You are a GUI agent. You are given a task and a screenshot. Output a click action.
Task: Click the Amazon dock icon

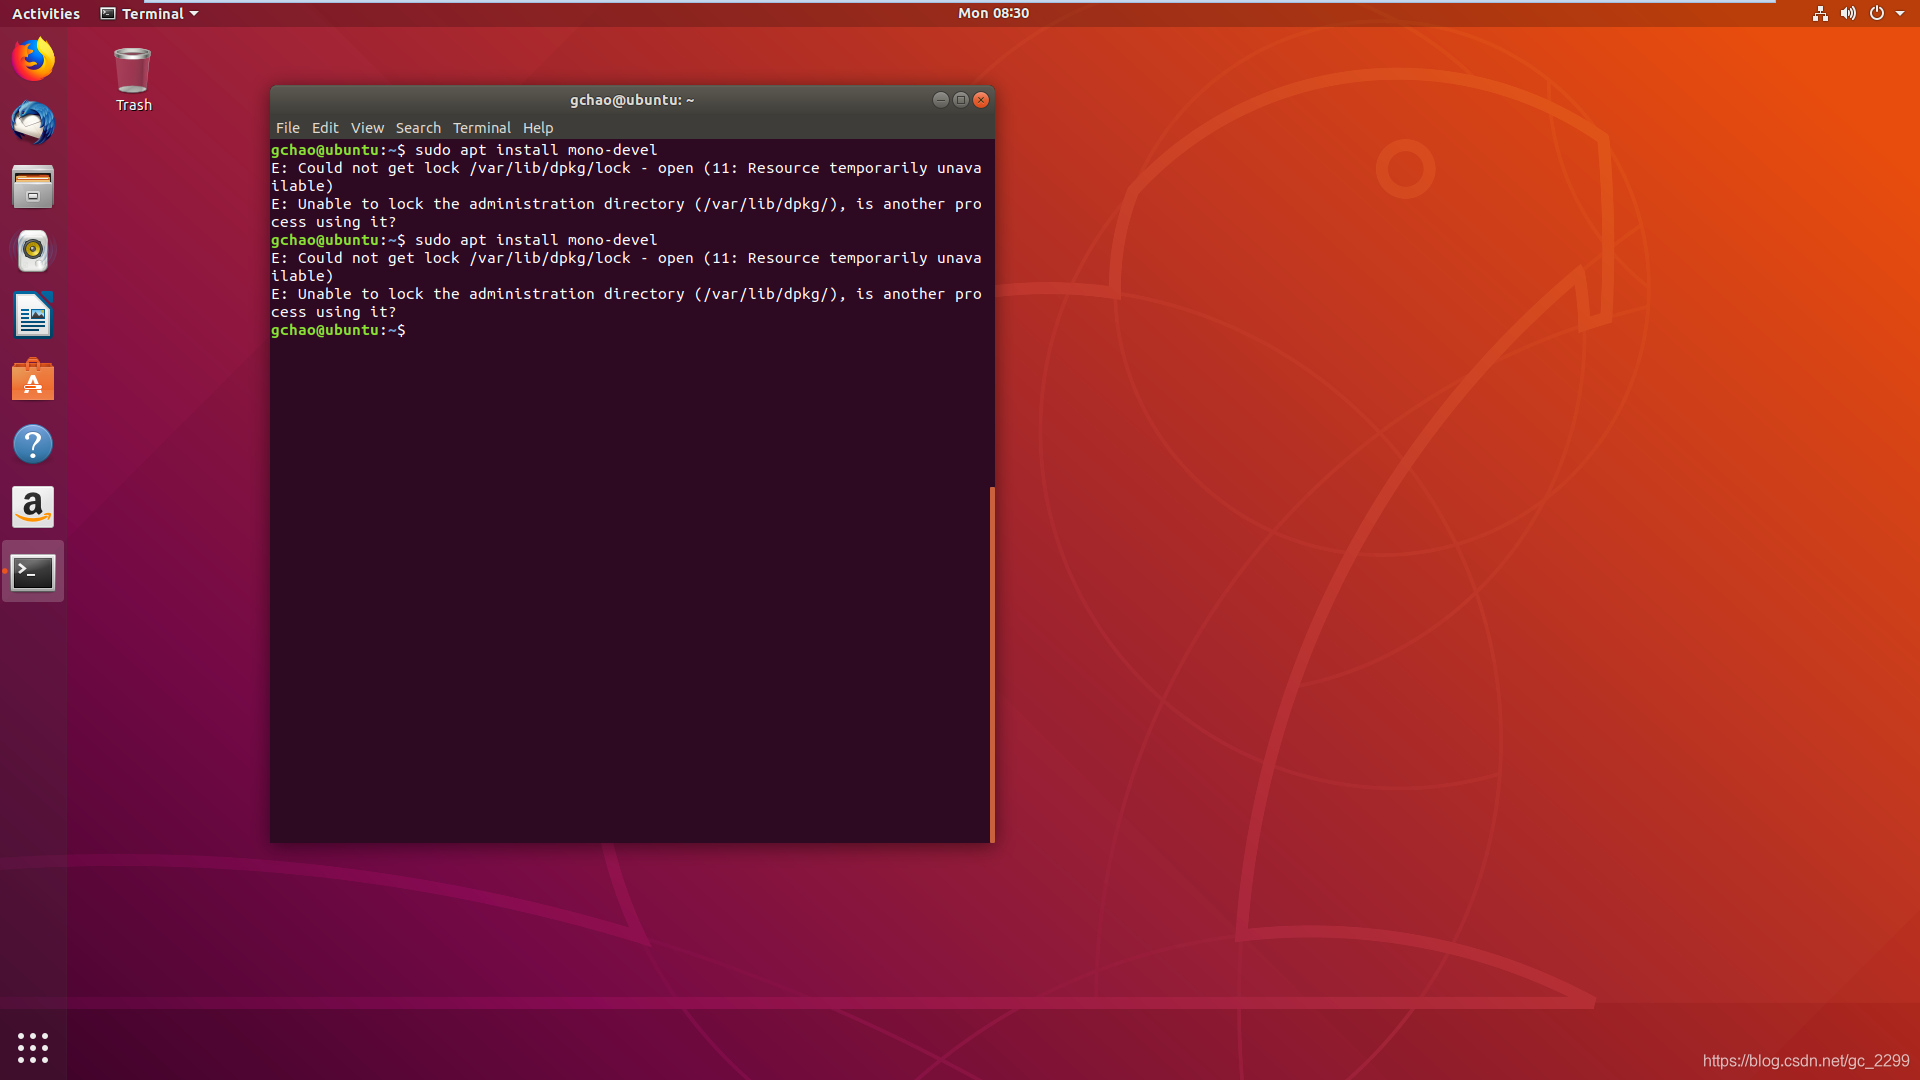point(33,508)
